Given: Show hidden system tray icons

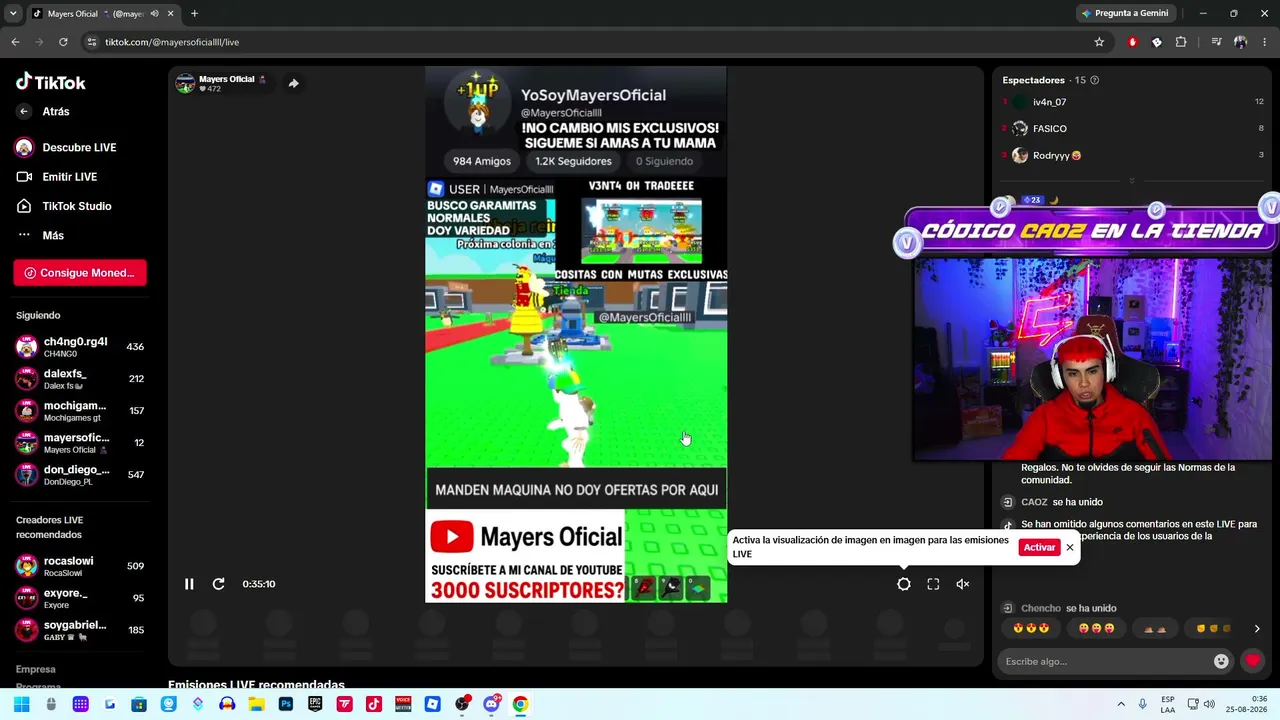Looking at the screenshot, I should click(1120, 704).
